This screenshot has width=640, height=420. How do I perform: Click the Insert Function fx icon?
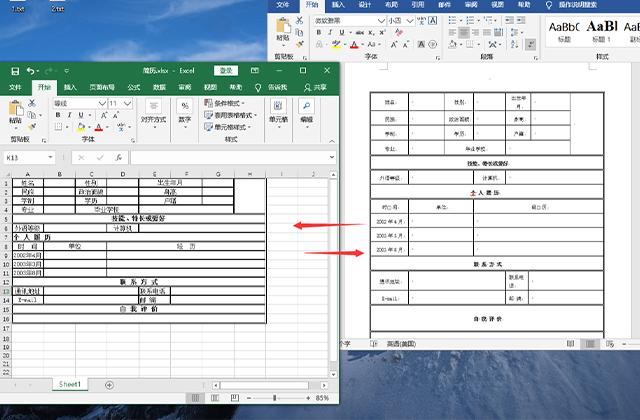119,158
